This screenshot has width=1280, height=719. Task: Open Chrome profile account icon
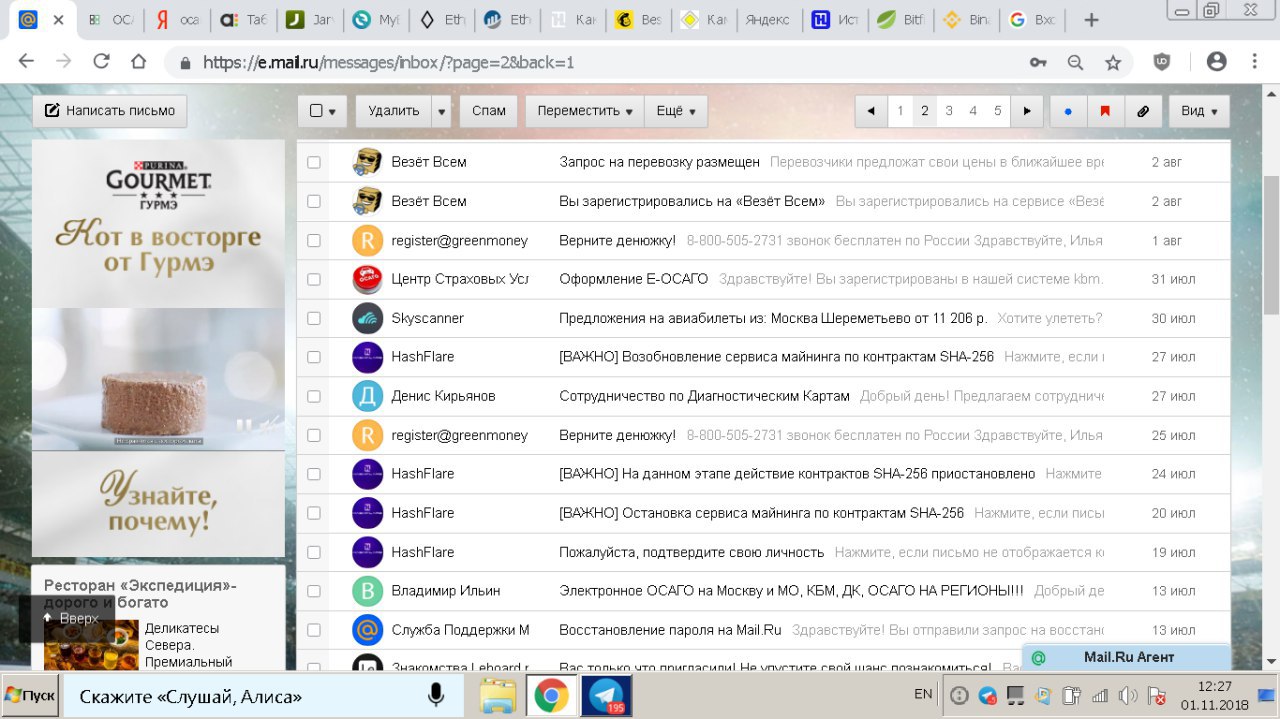(x=1216, y=62)
